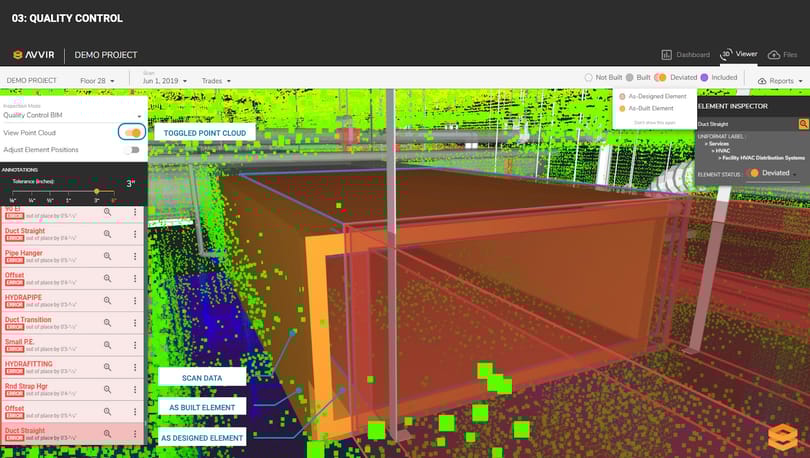
Task: Click the Files cloud upload icon
Action: tap(774, 55)
